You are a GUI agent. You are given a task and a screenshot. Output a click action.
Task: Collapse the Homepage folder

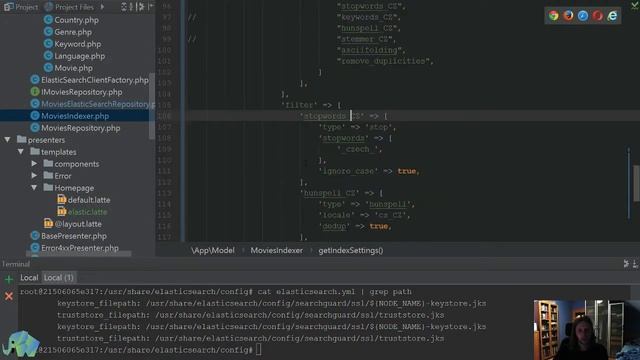(34, 188)
